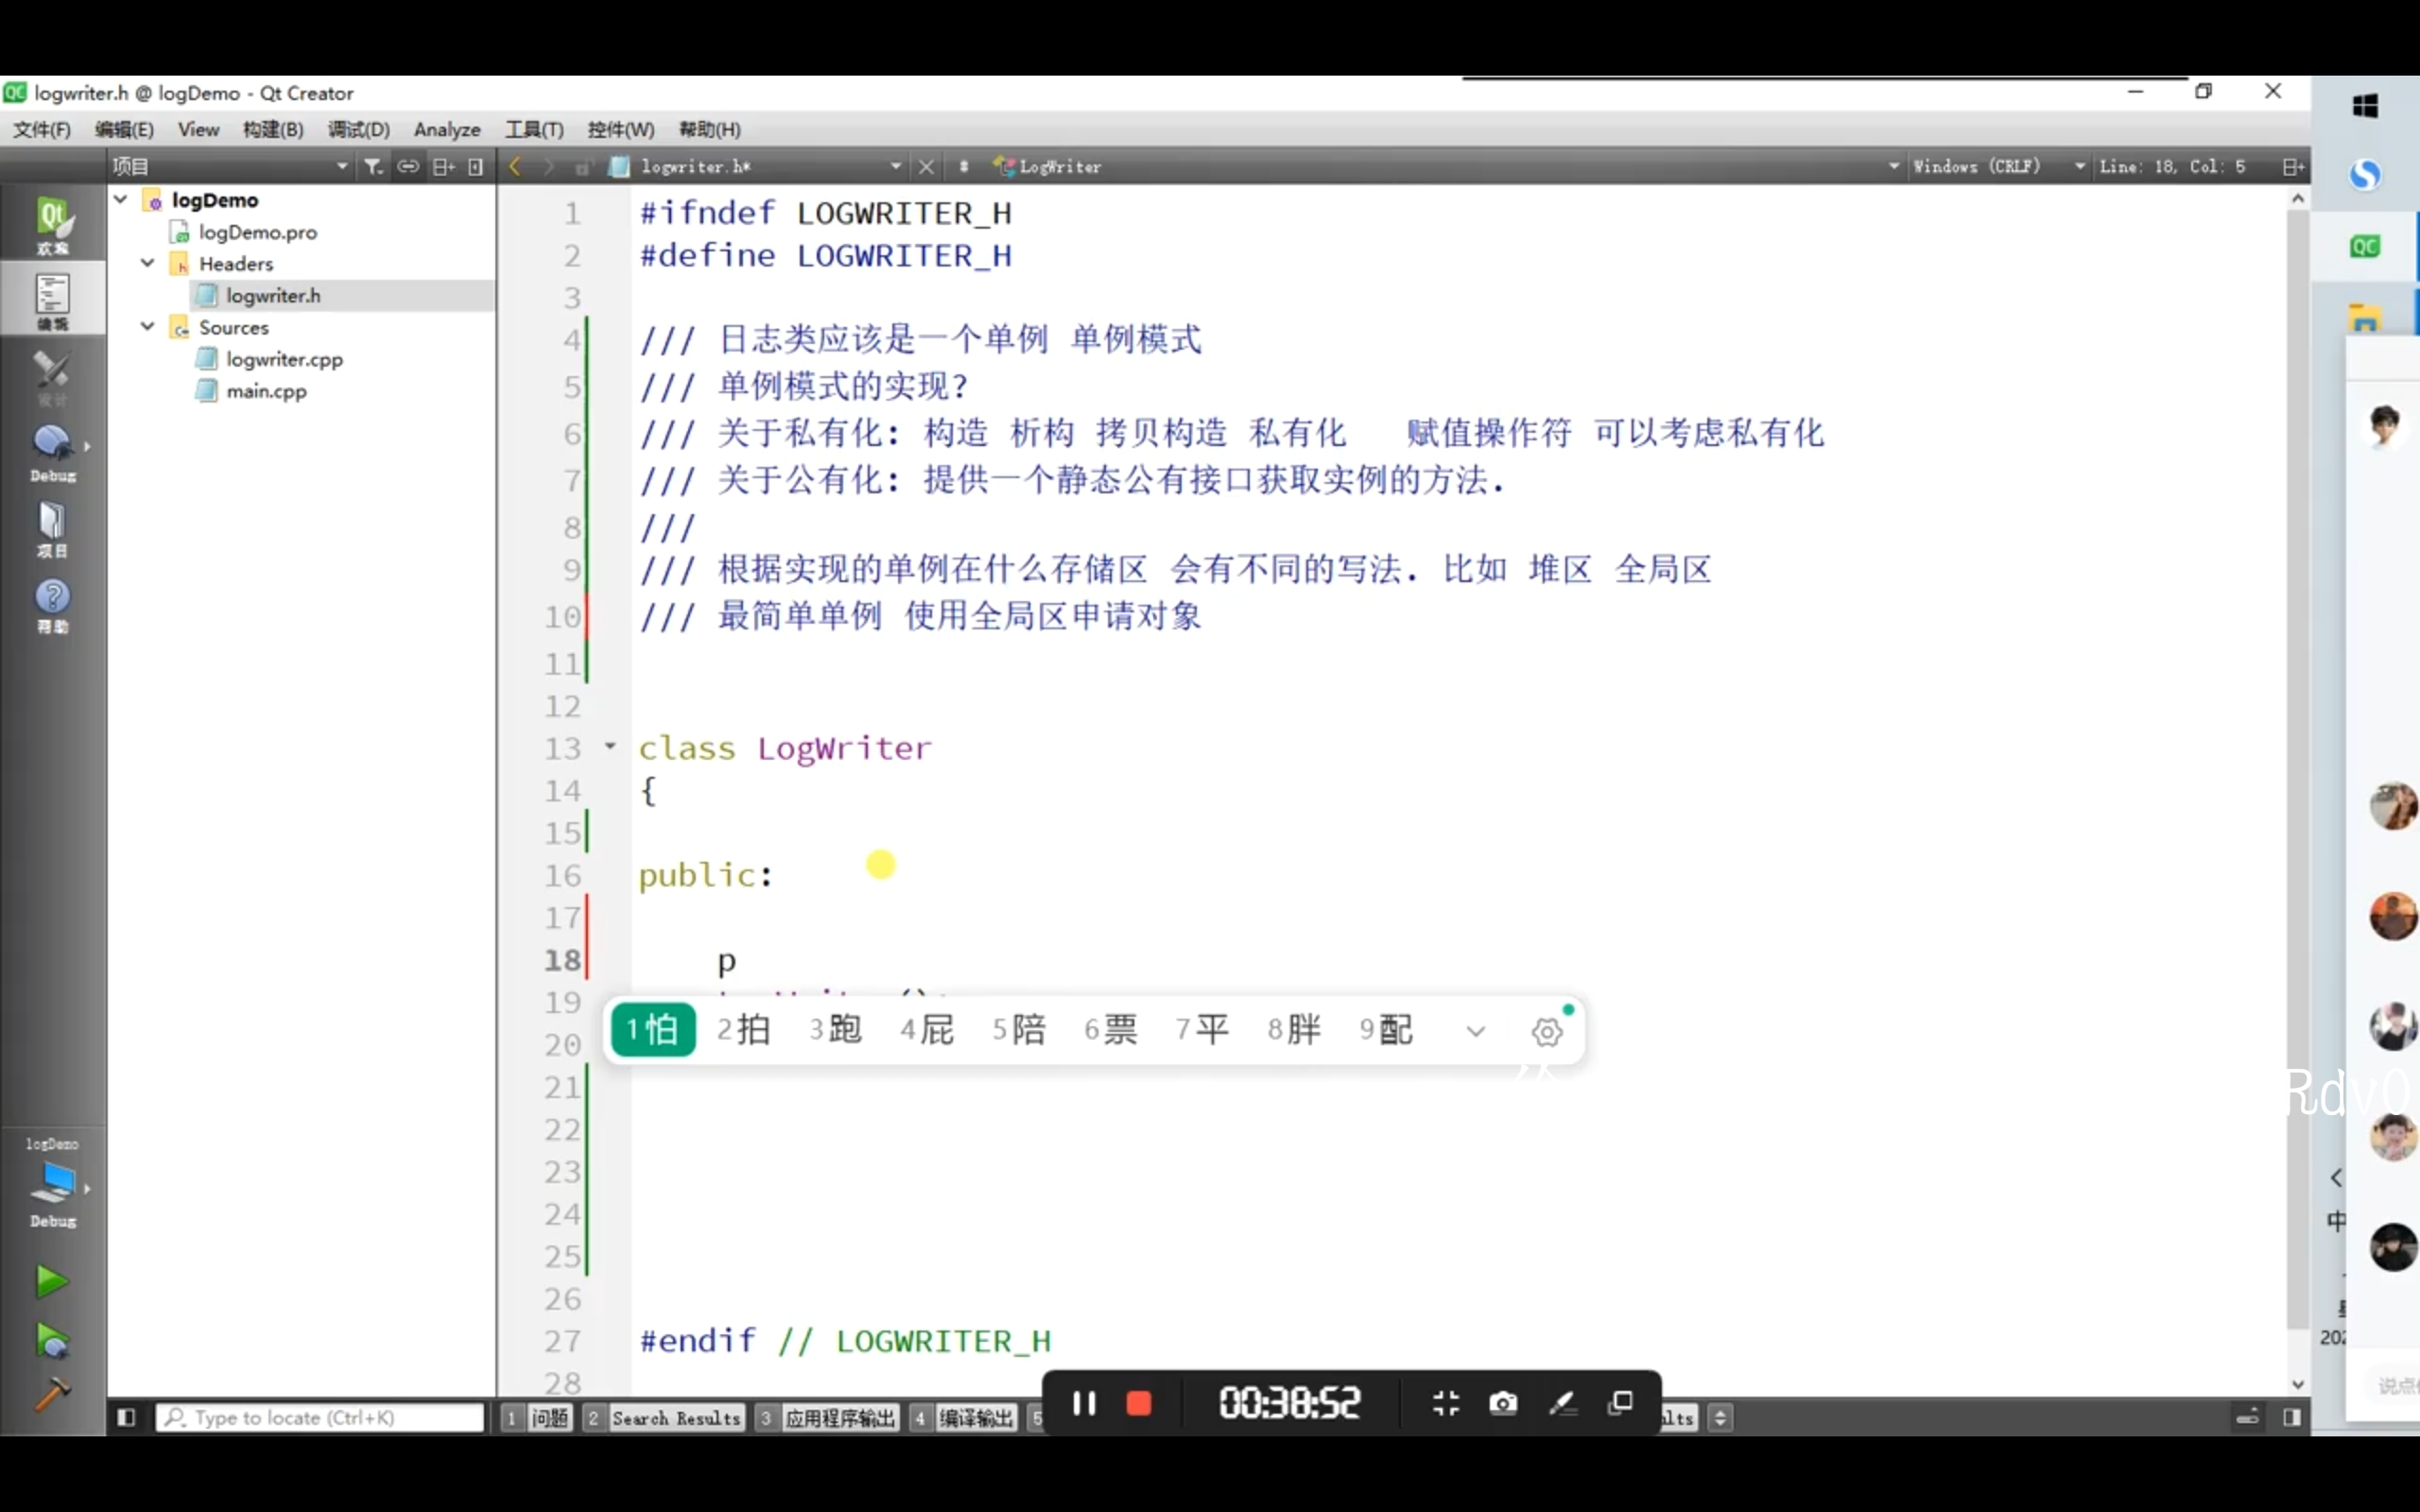The width and height of the screenshot is (2420, 1512).
Task: Switch to the Search Results output tab
Action: coord(675,1418)
